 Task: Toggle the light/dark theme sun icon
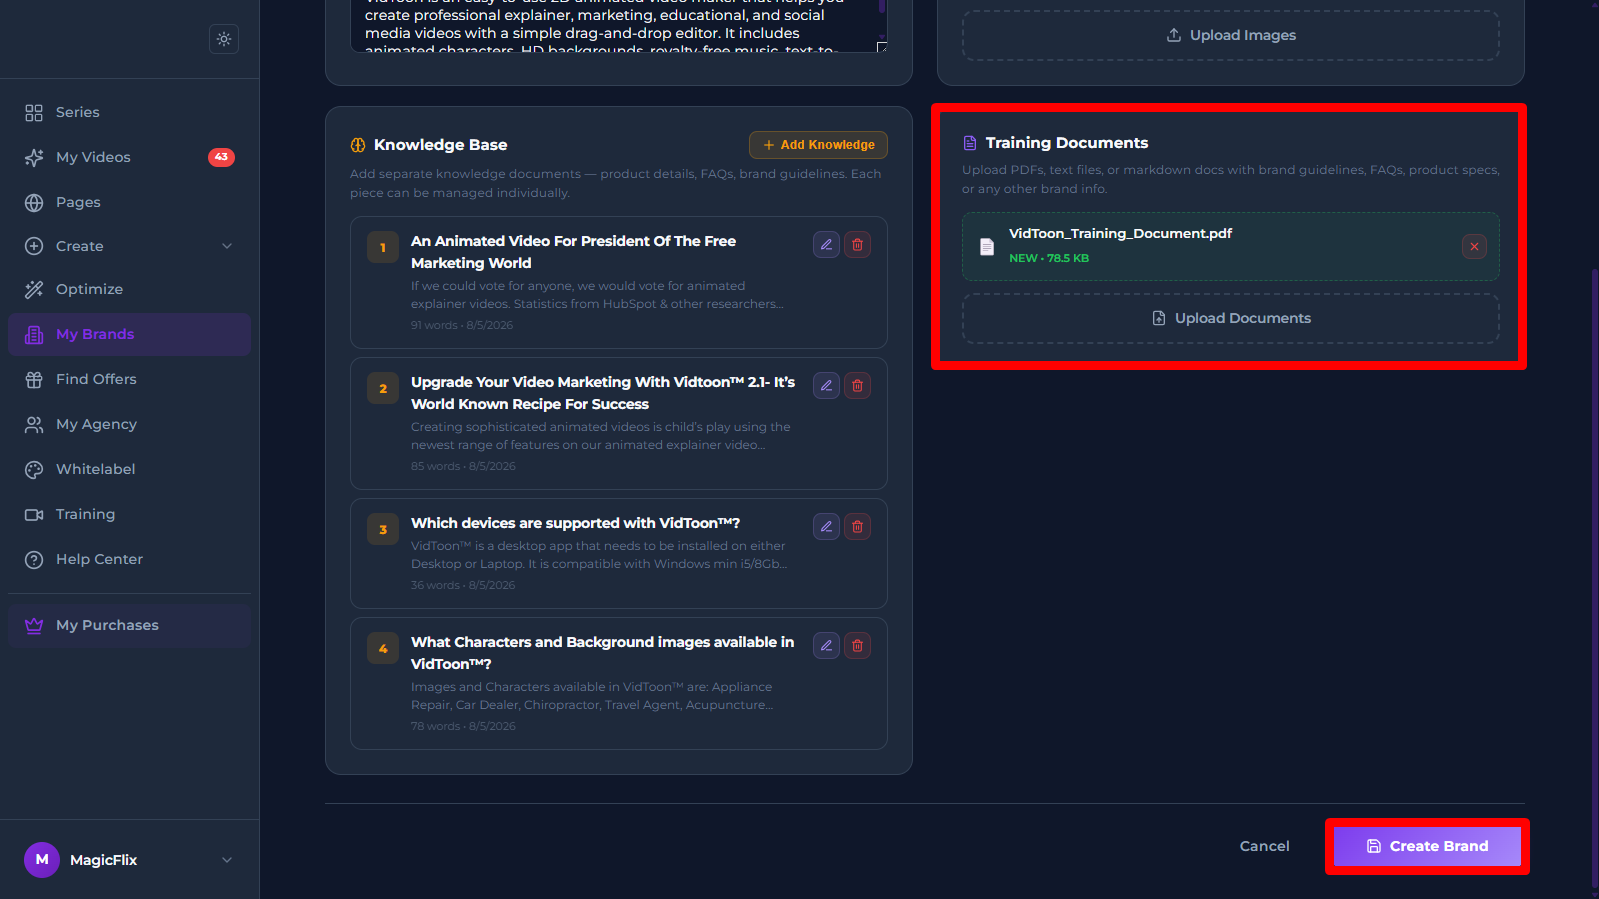point(224,39)
